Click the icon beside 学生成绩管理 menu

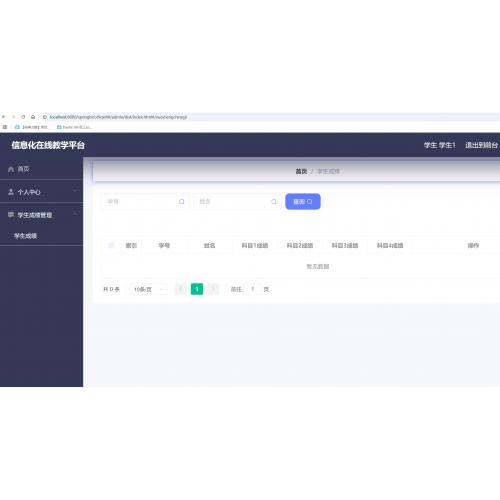(x=11, y=214)
